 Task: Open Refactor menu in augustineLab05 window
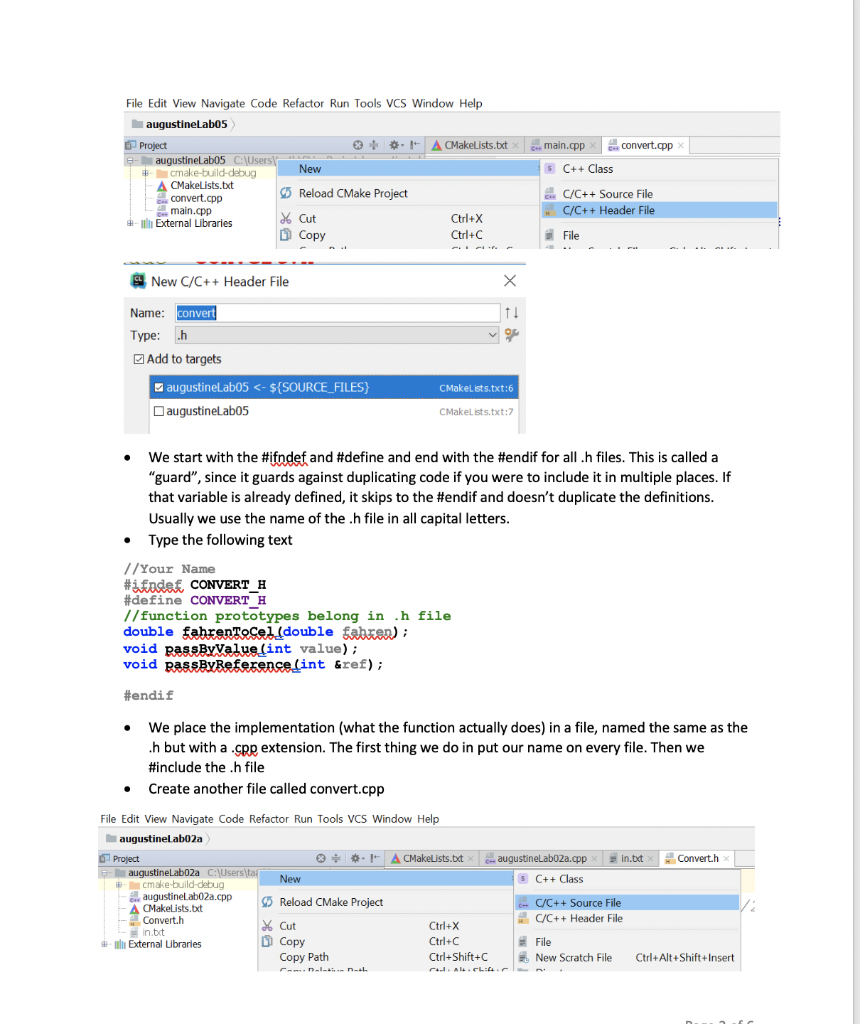(303, 103)
